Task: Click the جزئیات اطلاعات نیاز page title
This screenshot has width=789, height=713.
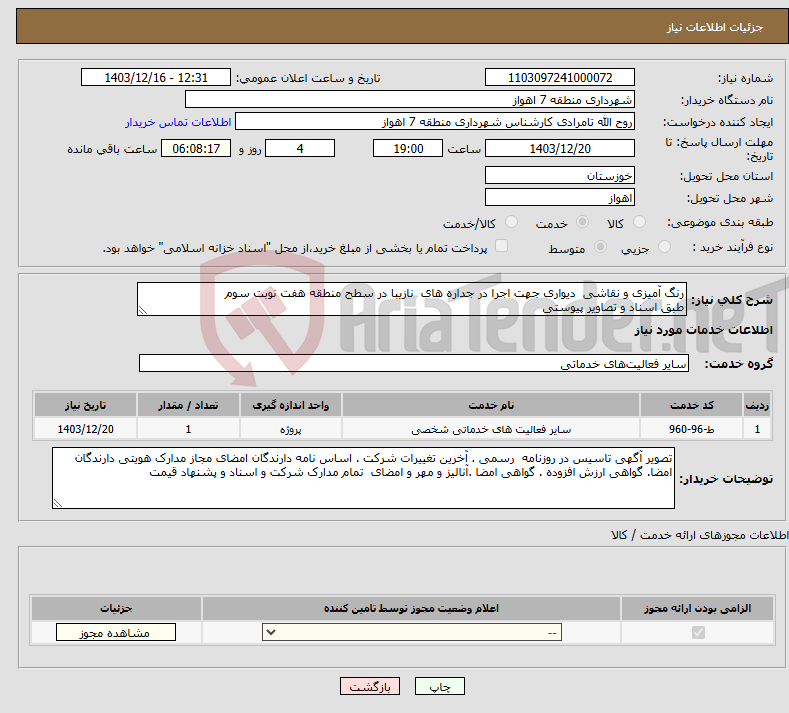Action: tap(715, 27)
